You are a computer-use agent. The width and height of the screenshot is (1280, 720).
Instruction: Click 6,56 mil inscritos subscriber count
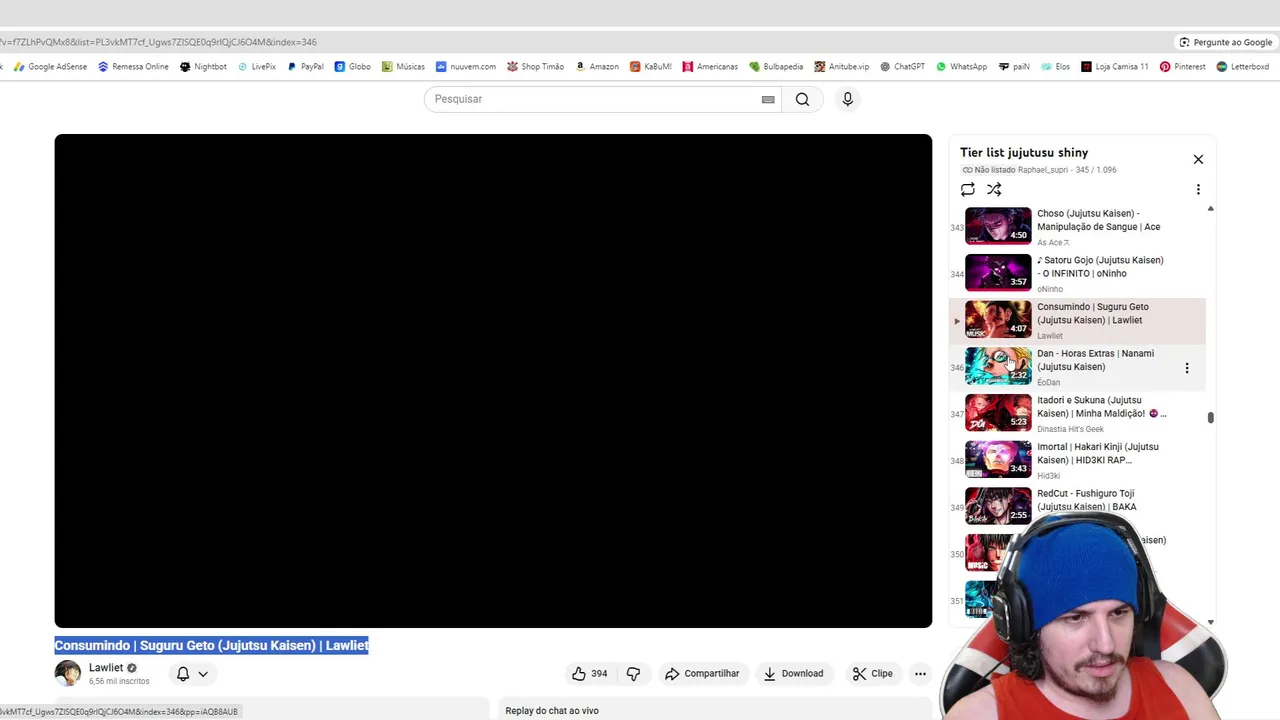click(119, 681)
